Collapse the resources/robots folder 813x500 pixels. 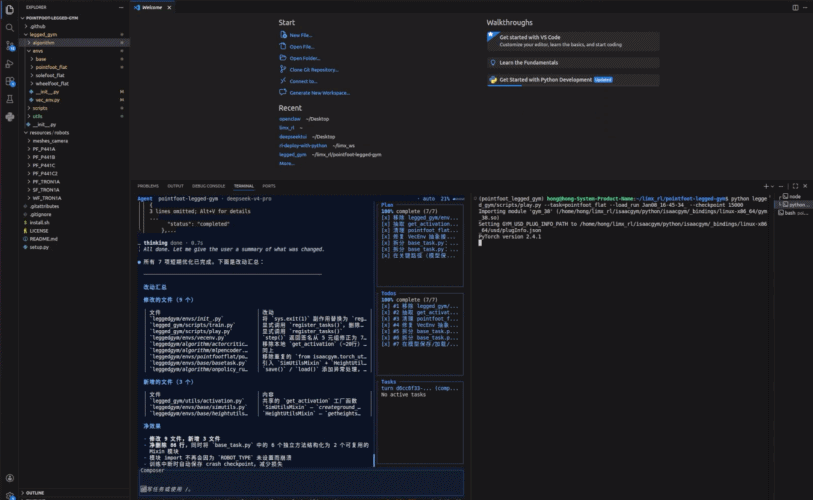(x=49, y=133)
